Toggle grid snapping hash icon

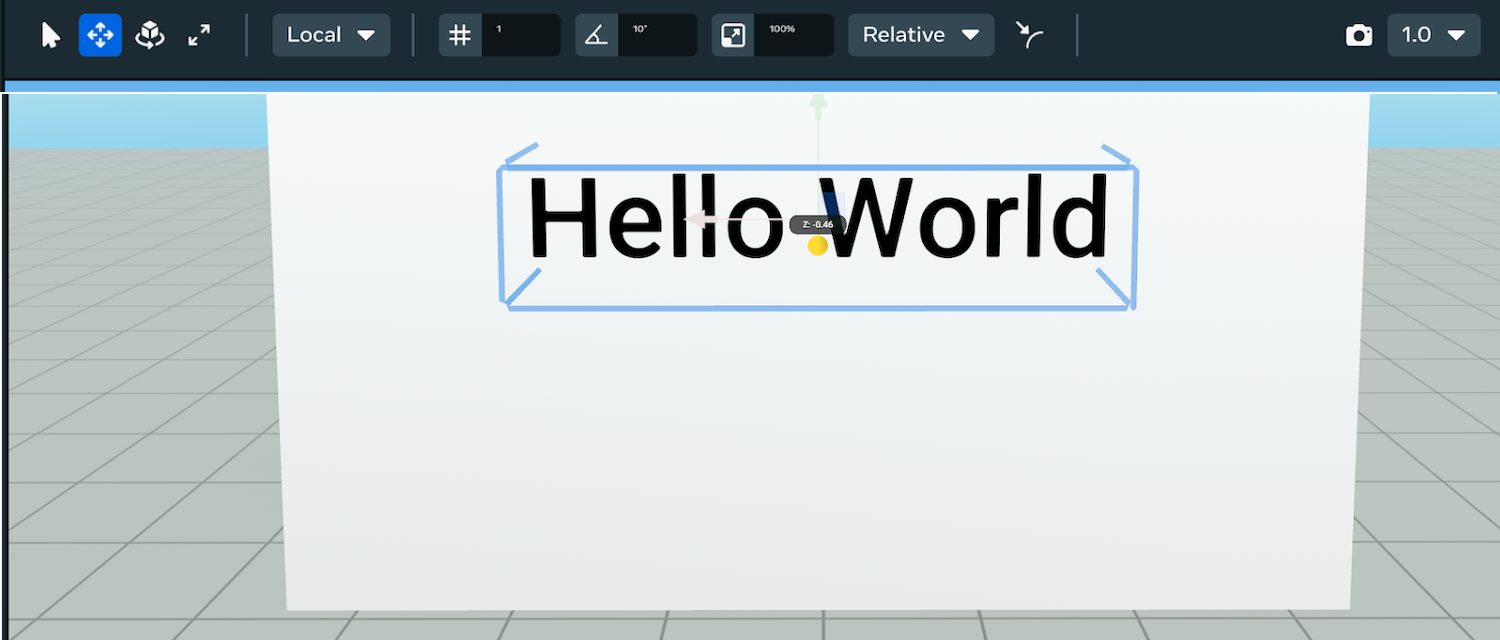click(460, 35)
